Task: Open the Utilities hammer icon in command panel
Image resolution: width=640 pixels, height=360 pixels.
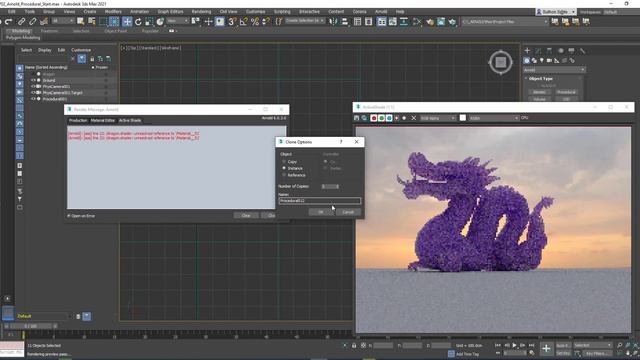Action: coord(582,51)
